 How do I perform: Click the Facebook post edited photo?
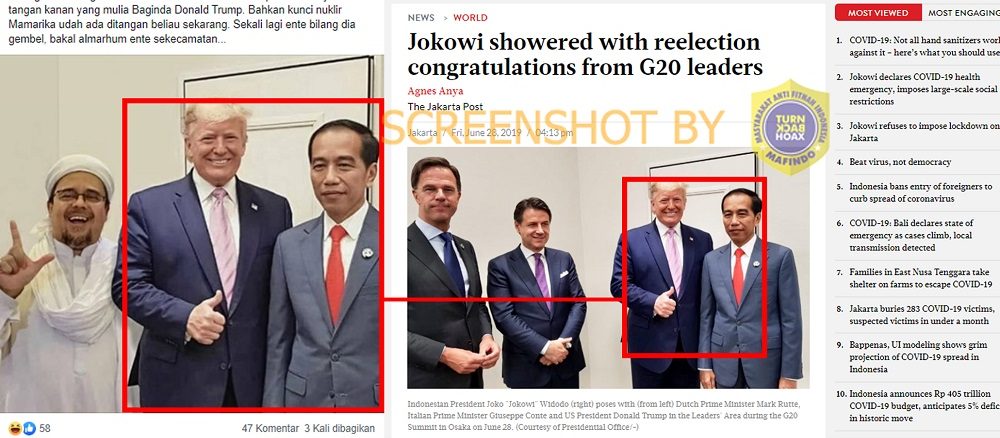191,233
